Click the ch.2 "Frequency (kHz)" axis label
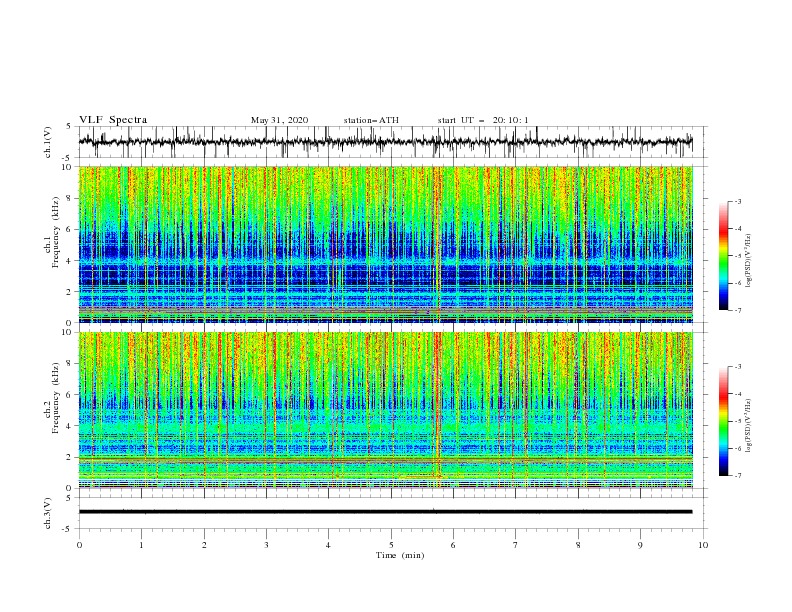Image resolution: width=792 pixels, height=612 pixels. click(x=56, y=397)
